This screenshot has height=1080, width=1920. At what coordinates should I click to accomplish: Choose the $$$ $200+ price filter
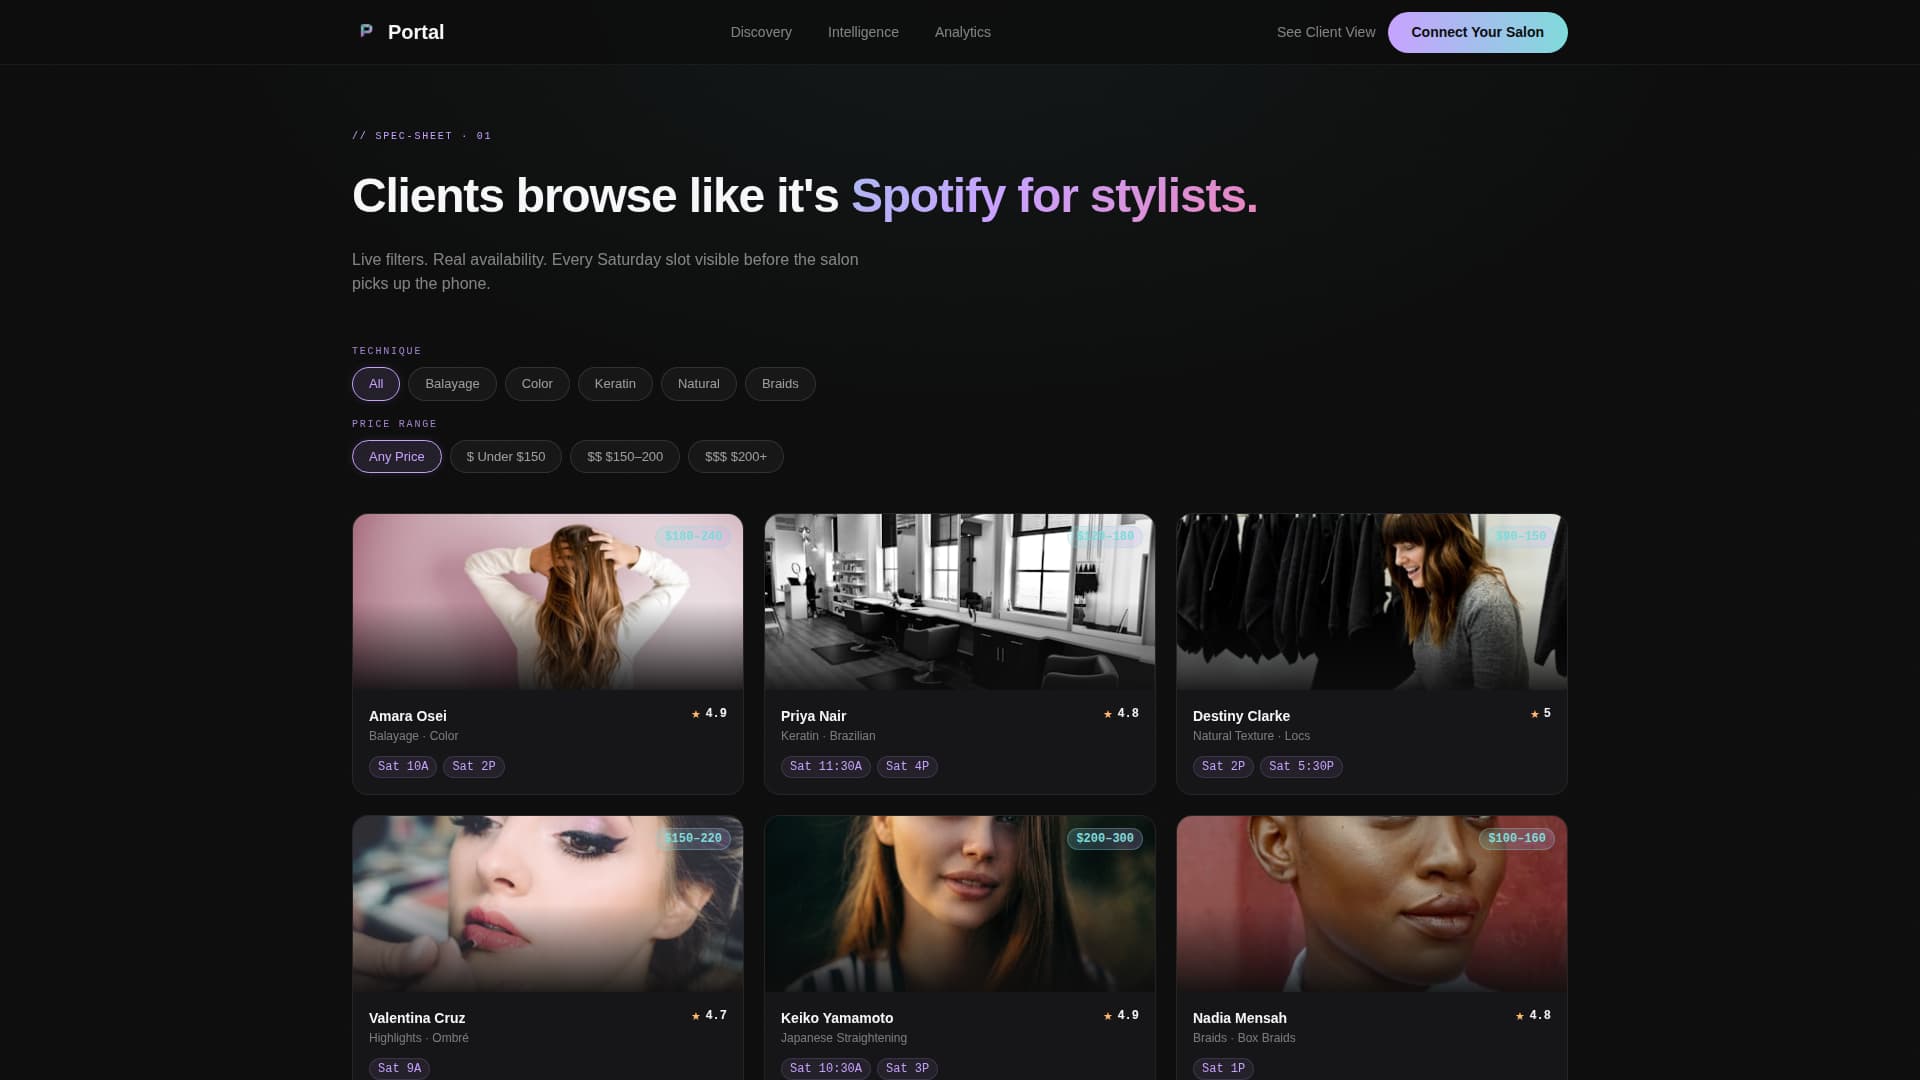pos(736,457)
